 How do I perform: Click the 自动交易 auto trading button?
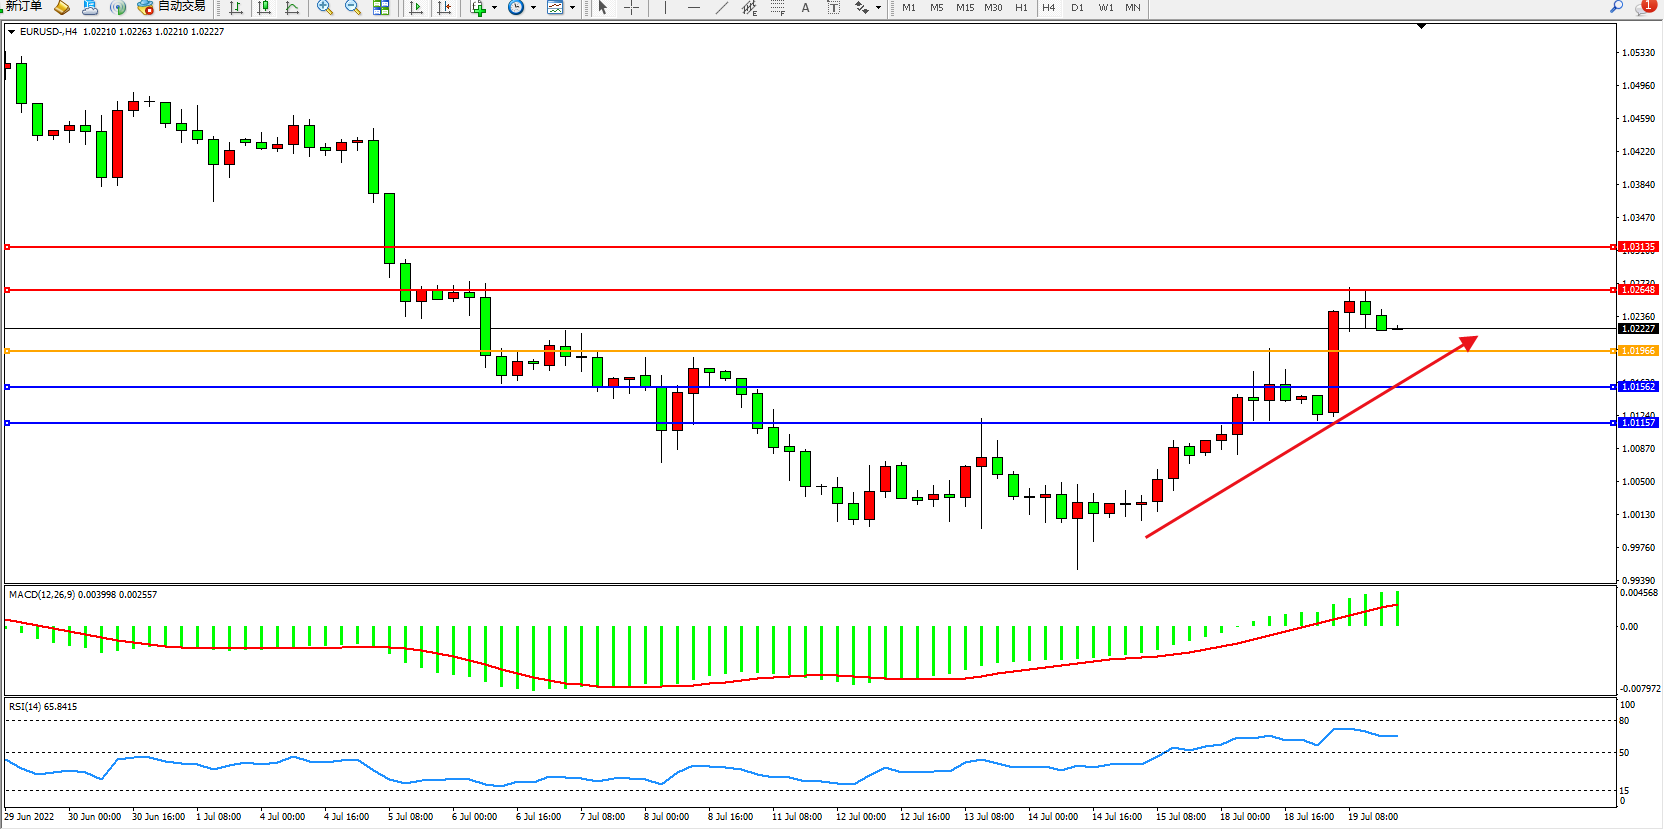coord(172,6)
